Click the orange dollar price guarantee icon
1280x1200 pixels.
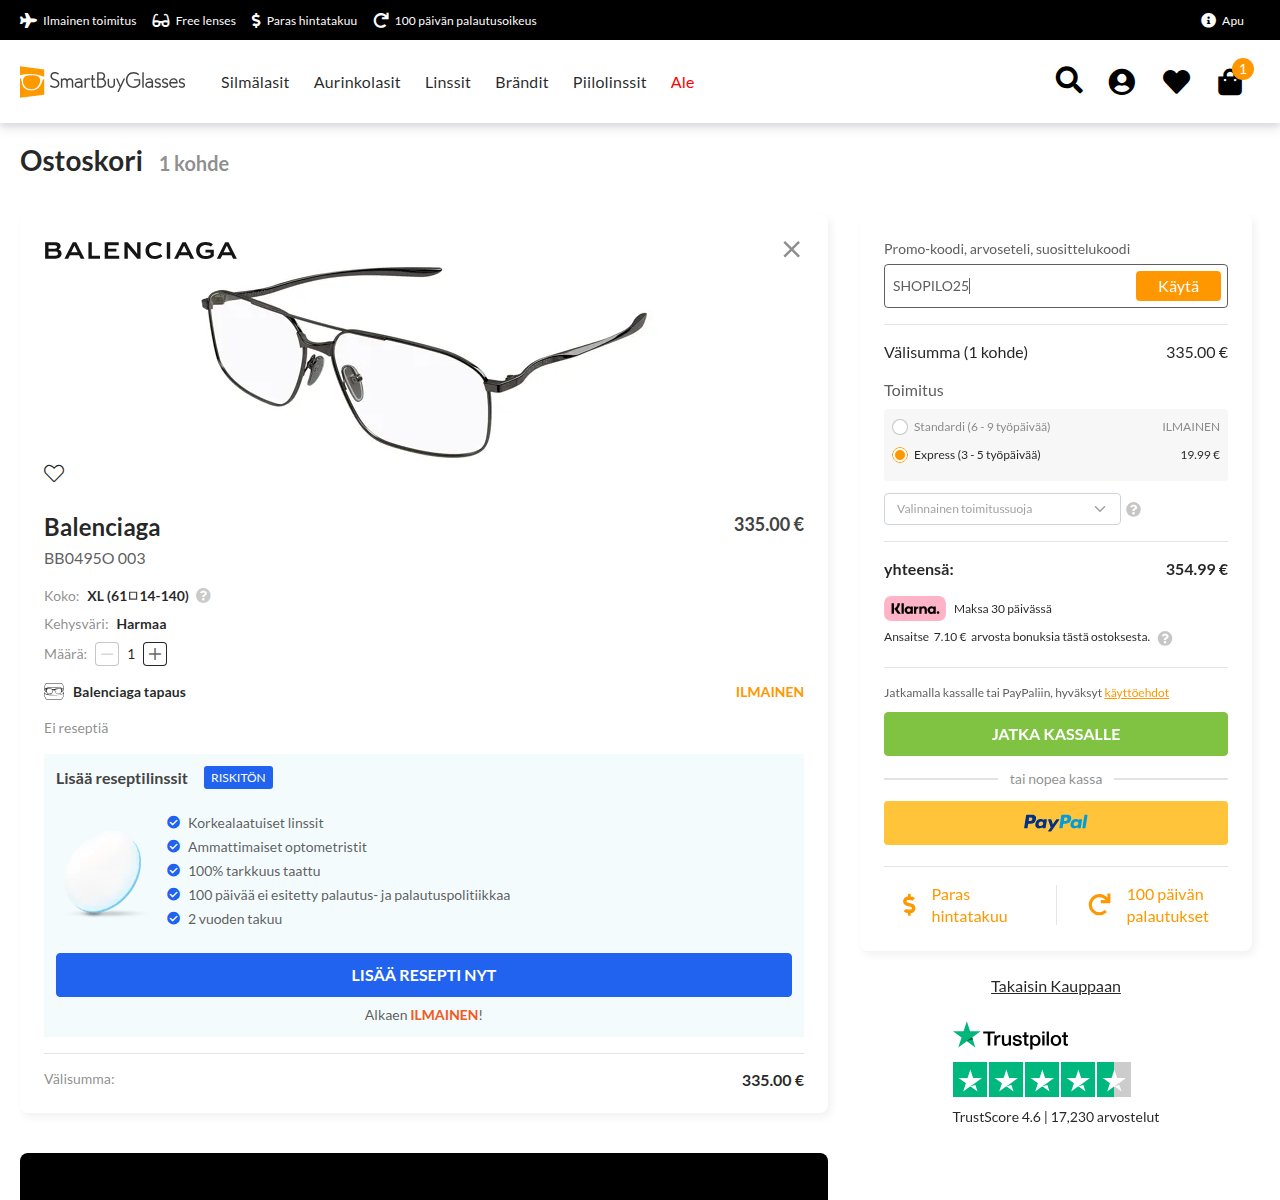point(909,905)
